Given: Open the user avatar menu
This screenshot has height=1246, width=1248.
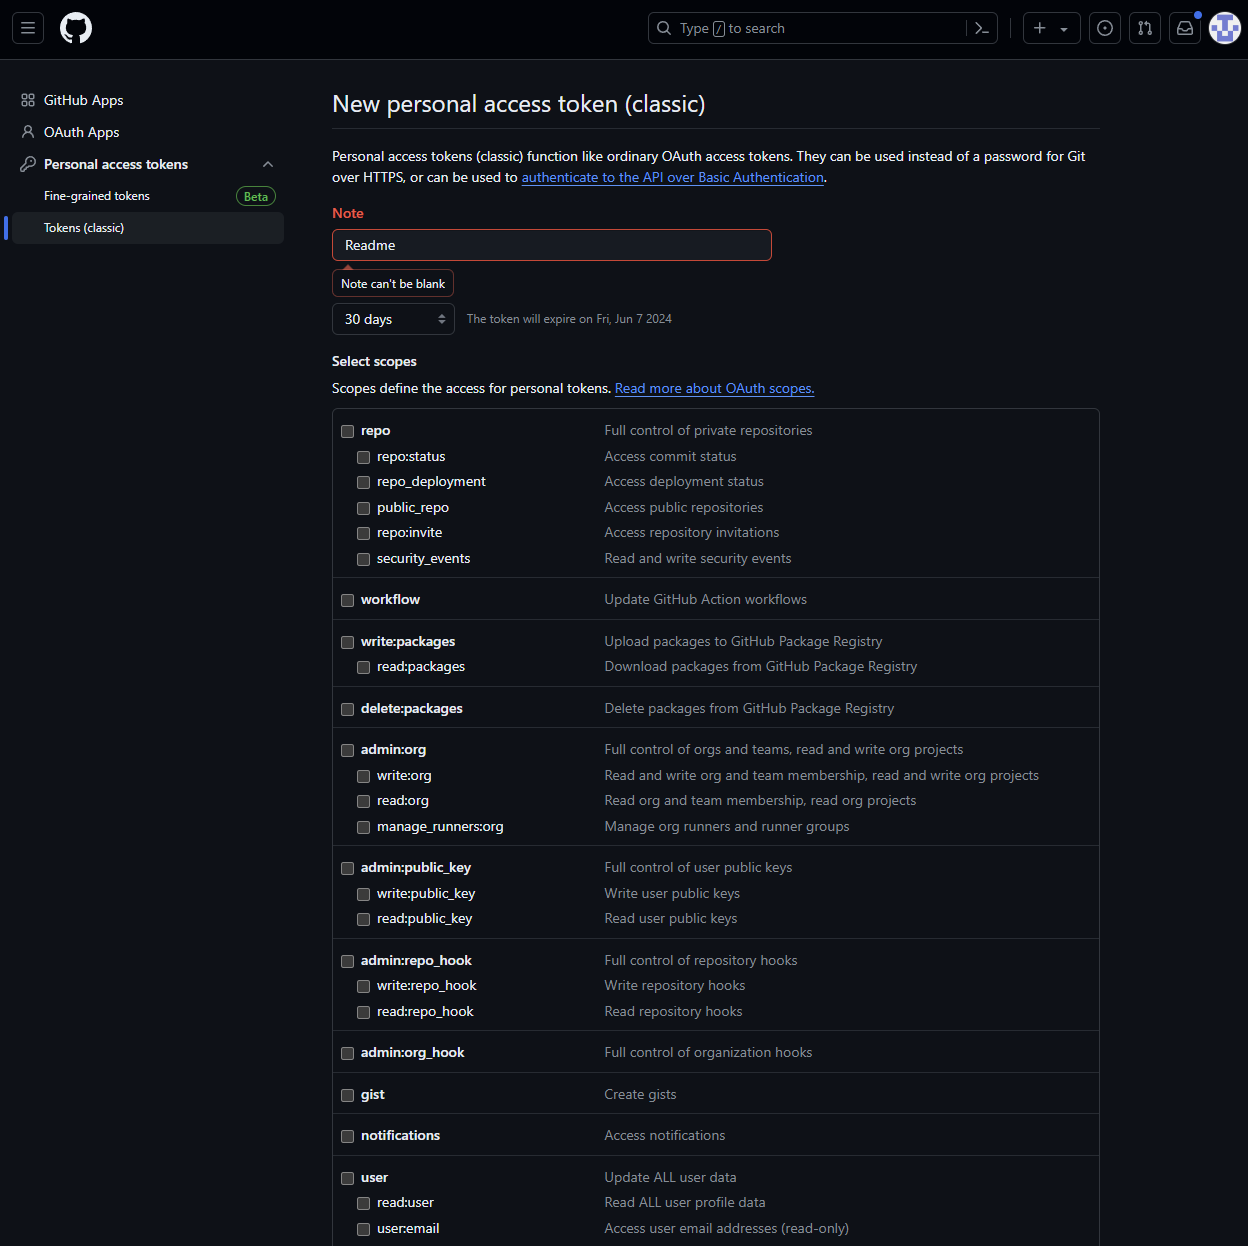Looking at the screenshot, I should [x=1225, y=28].
